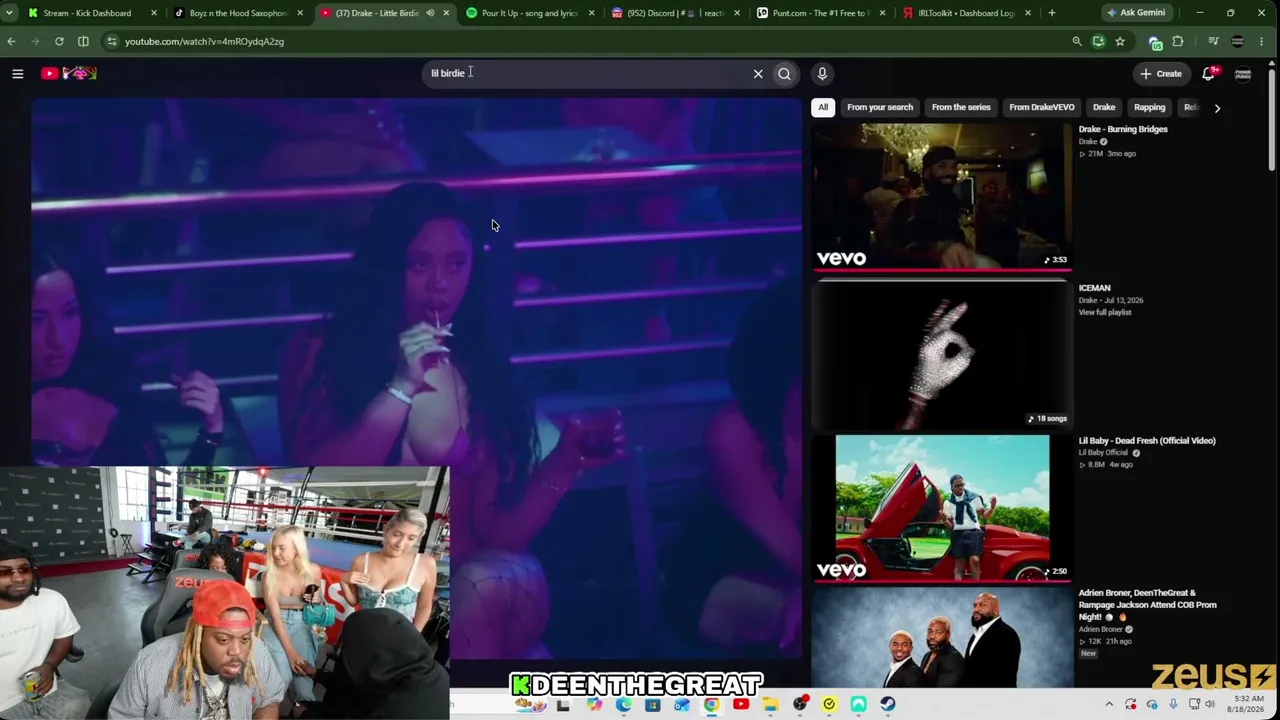Select the 'From the series' chip
This screenshot has width=1280, height=720.
[961, 107]
